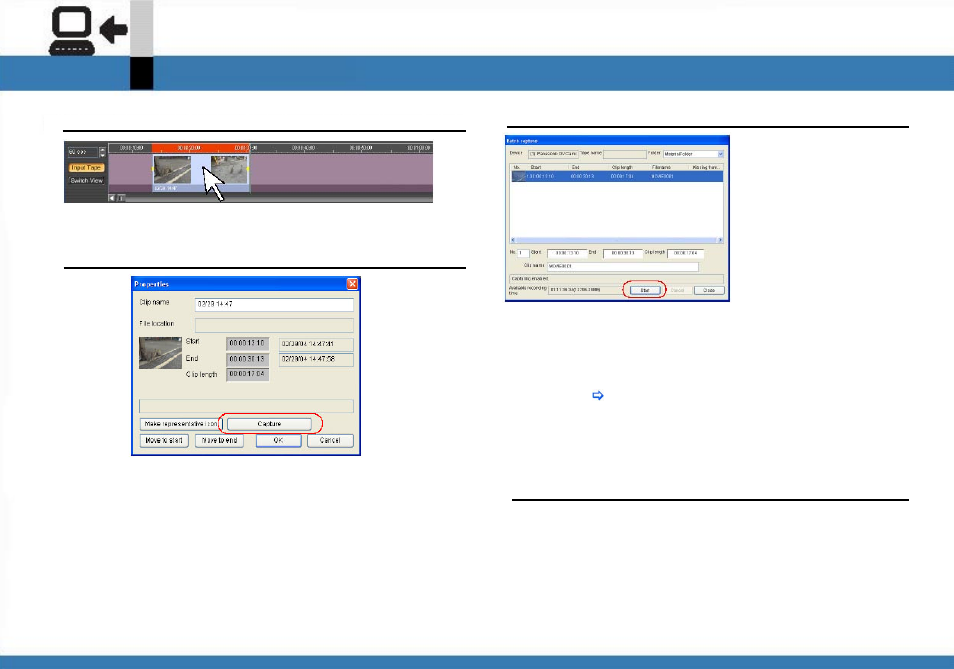Click the Clip name field in Batch capture

click(623, 266)
